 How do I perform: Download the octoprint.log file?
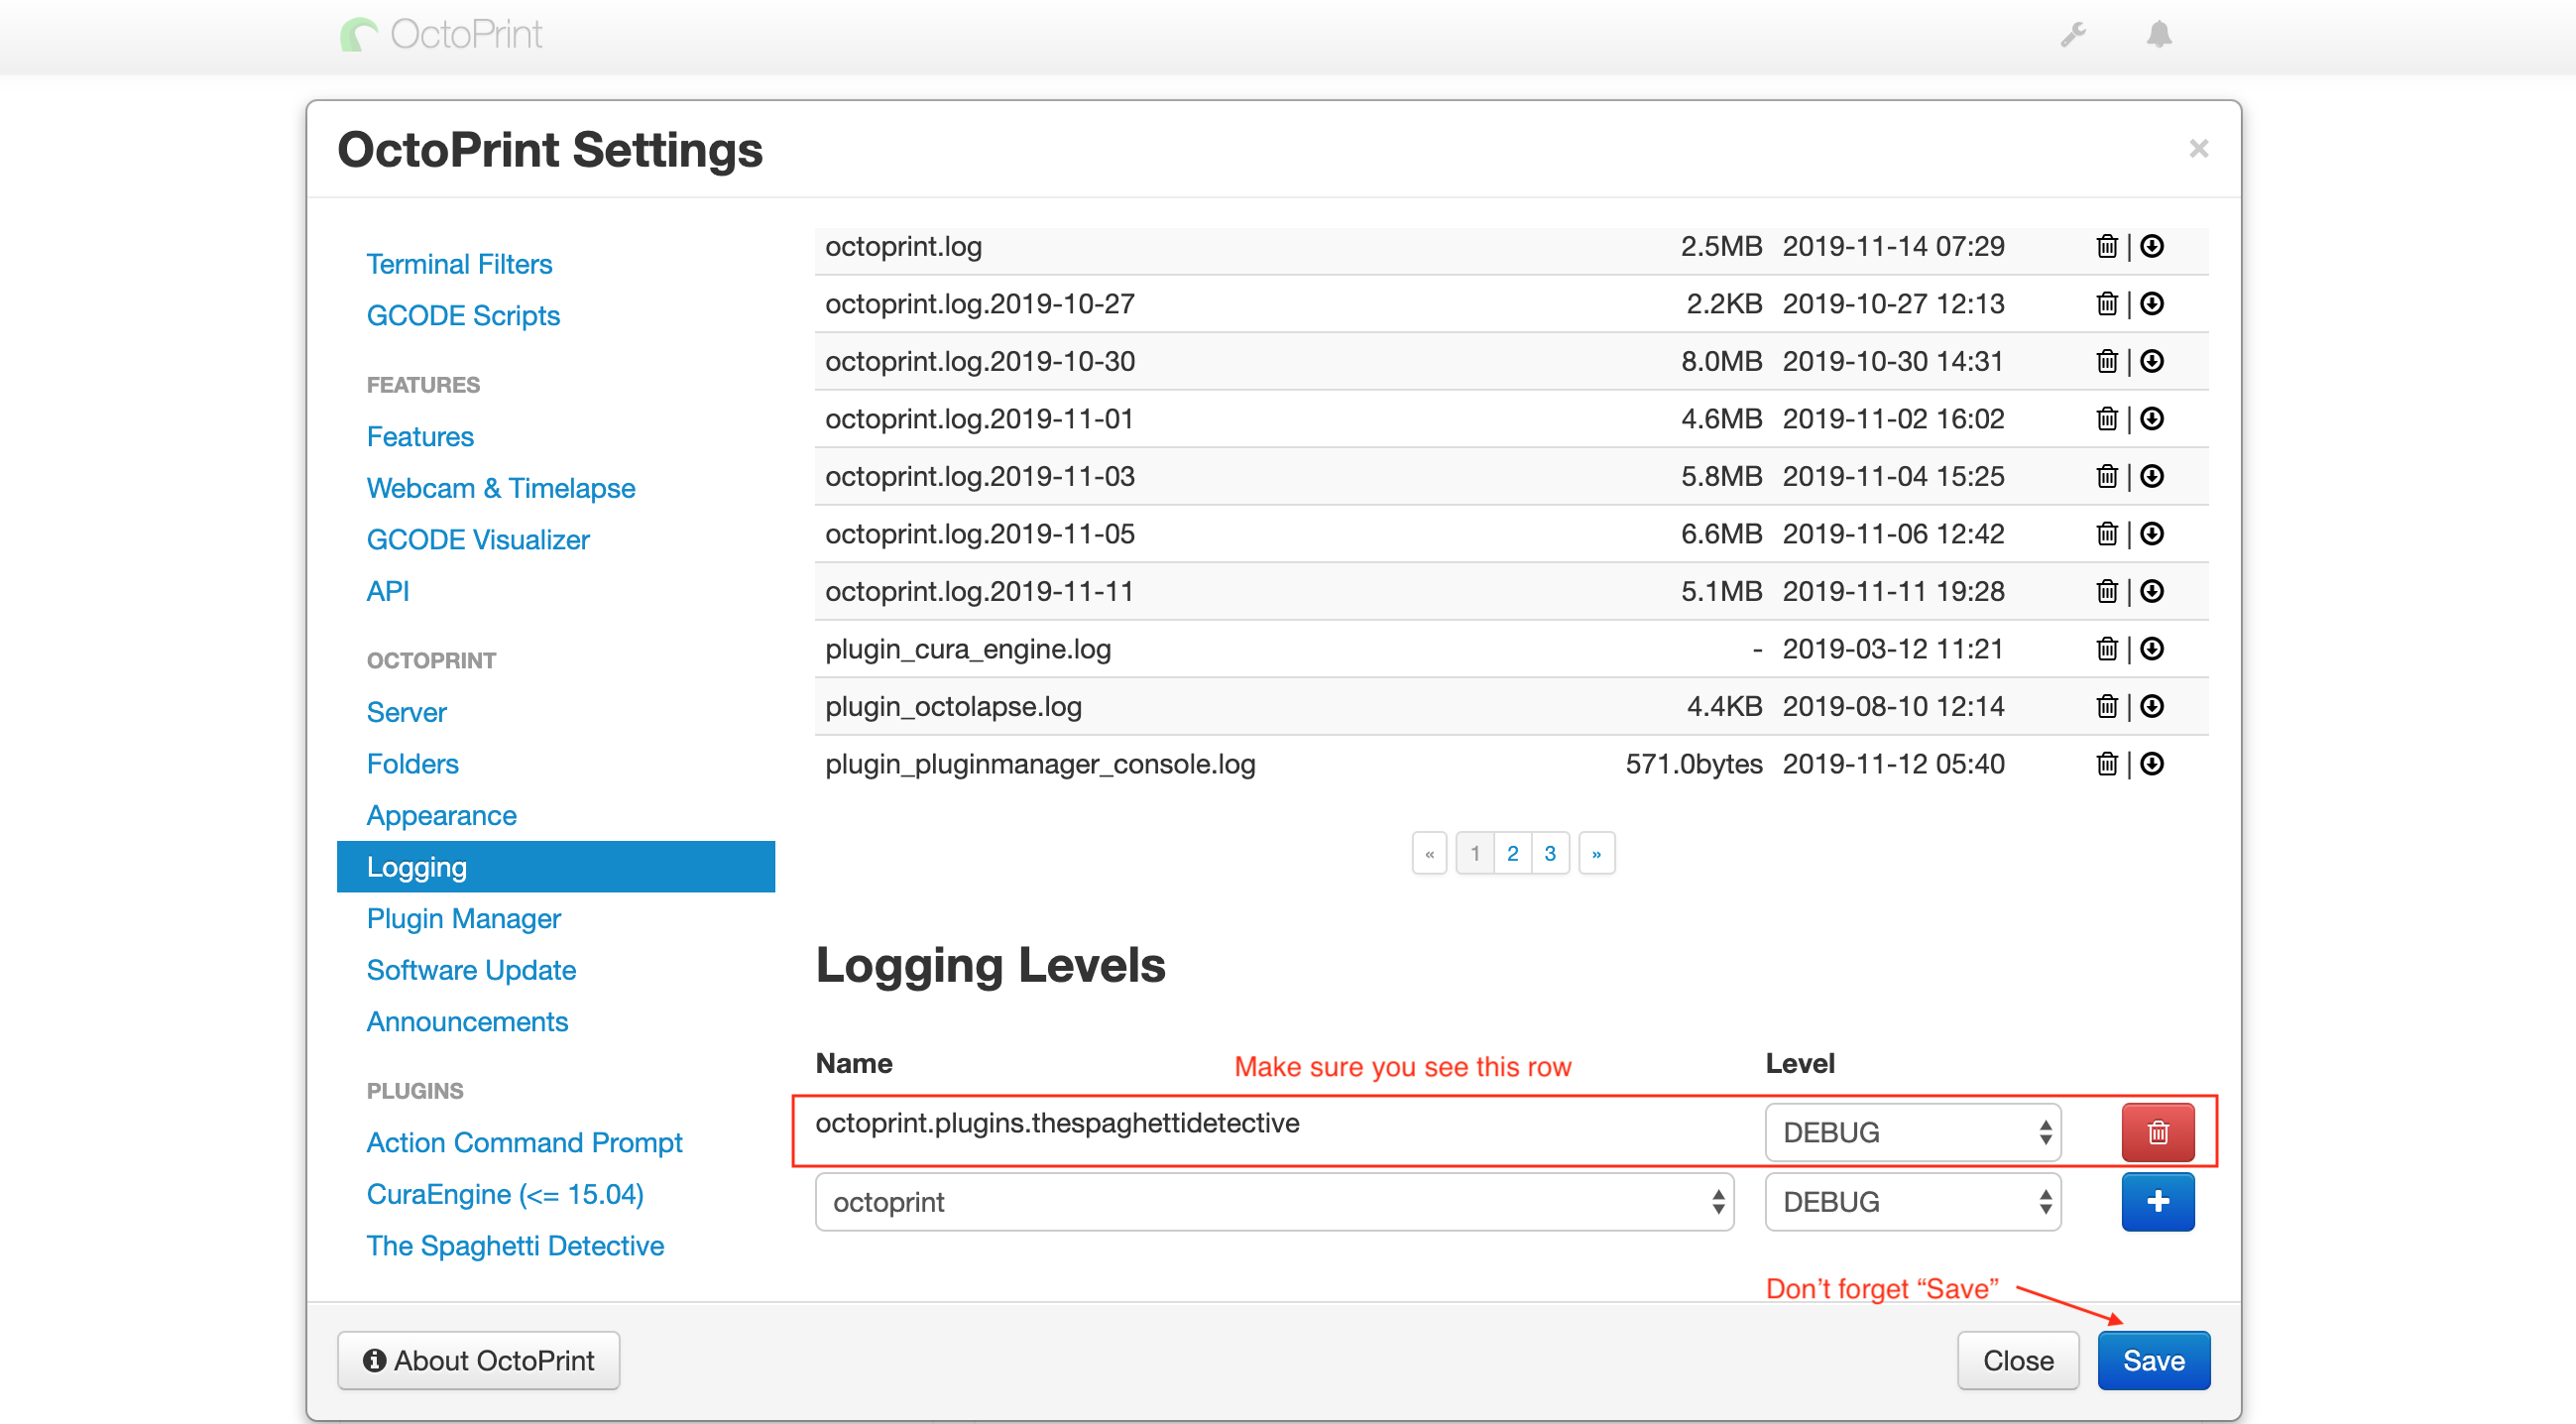[2152, 246]
